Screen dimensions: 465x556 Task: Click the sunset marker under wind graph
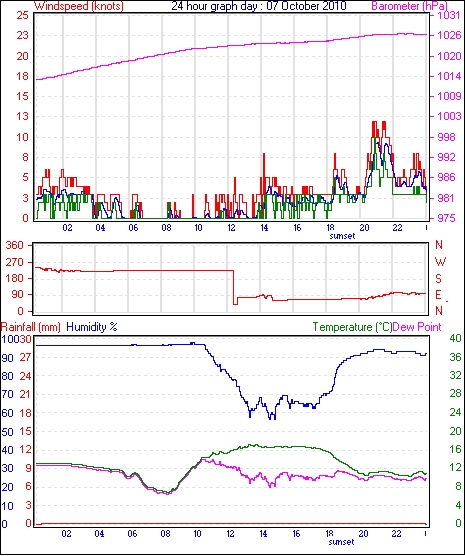pos(342,236)
